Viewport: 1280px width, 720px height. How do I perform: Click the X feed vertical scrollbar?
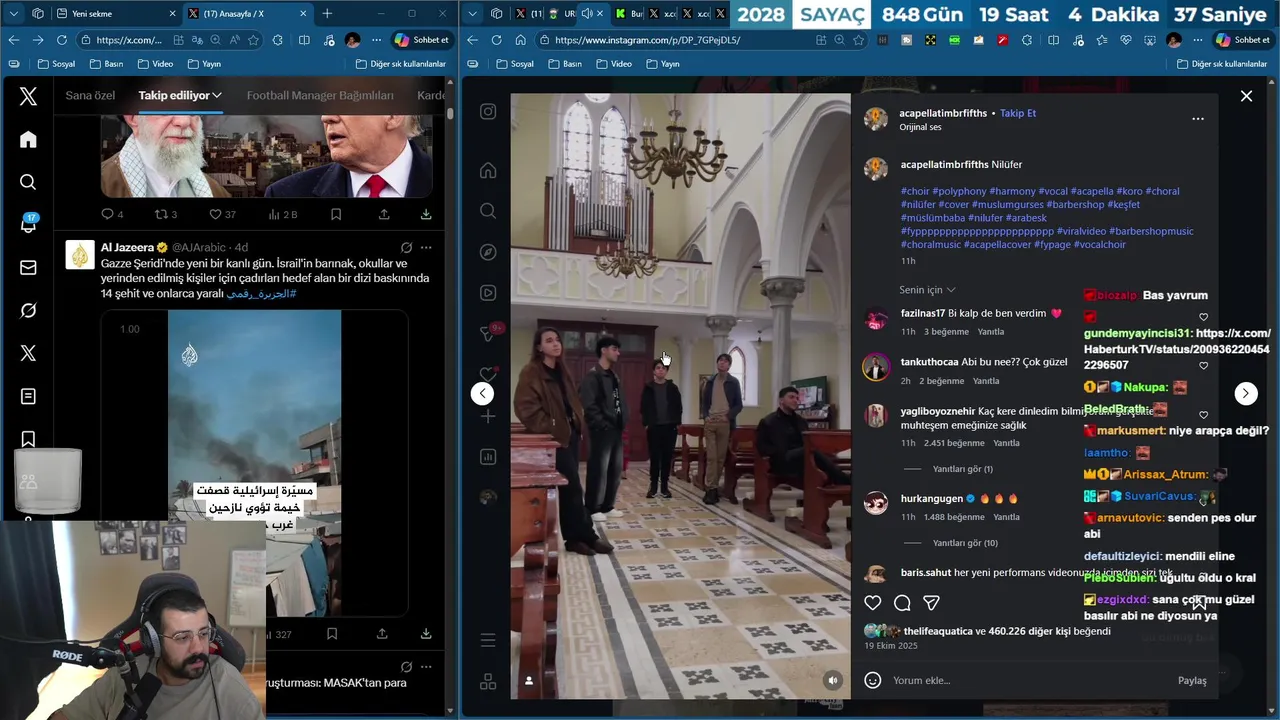pyautogui.click(x=450, y=112)
